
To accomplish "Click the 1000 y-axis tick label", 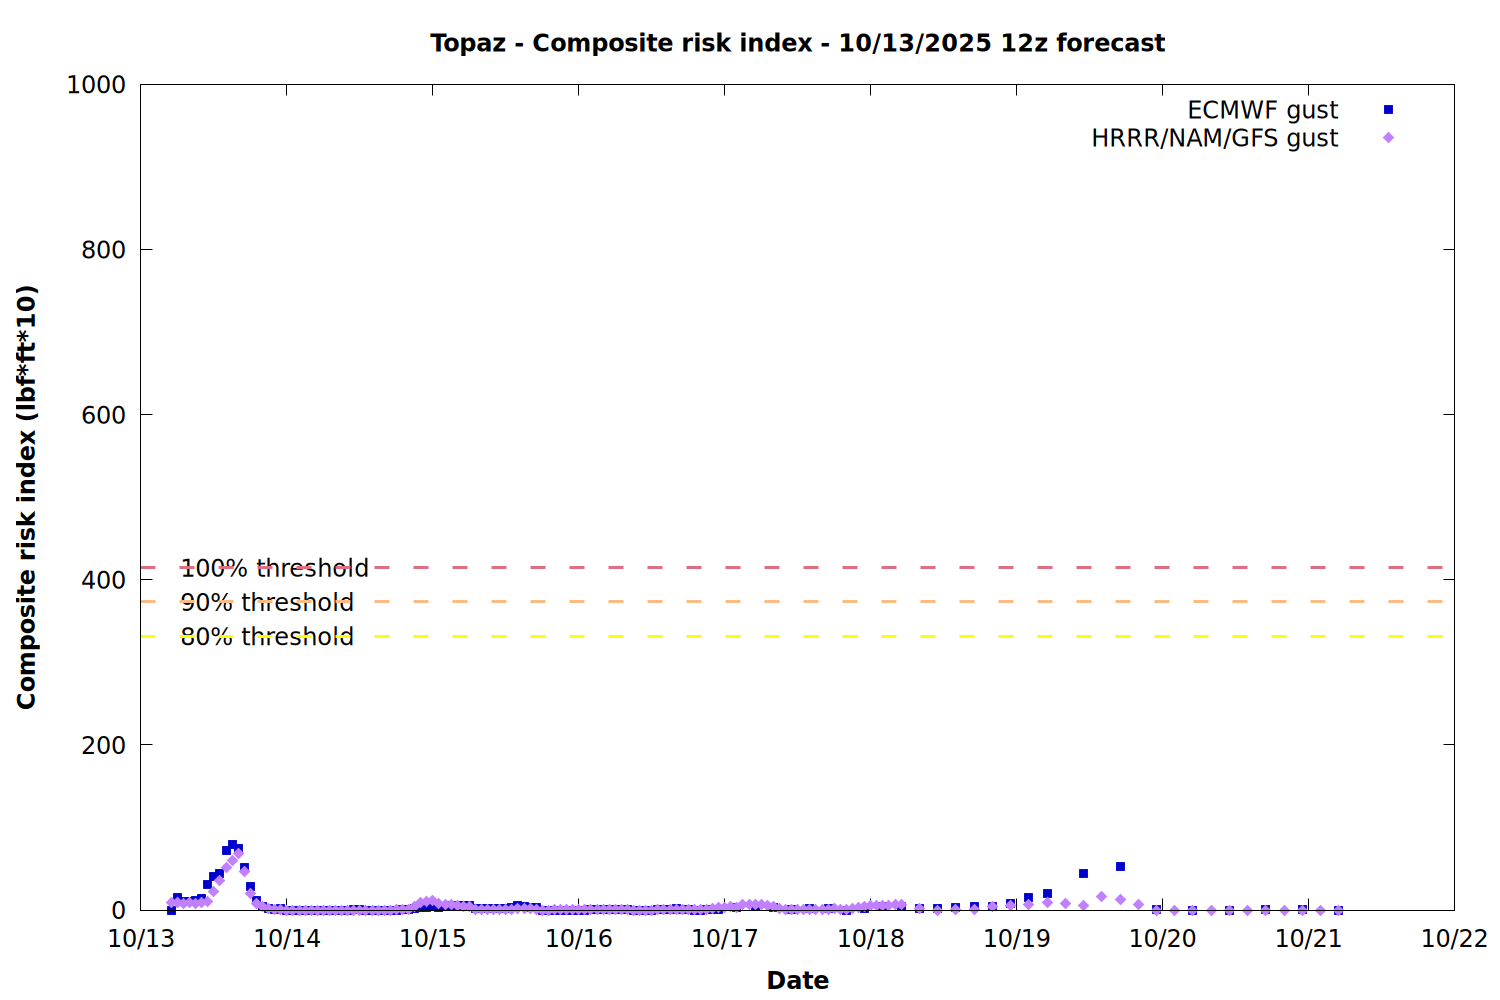I will coord(96,85).
